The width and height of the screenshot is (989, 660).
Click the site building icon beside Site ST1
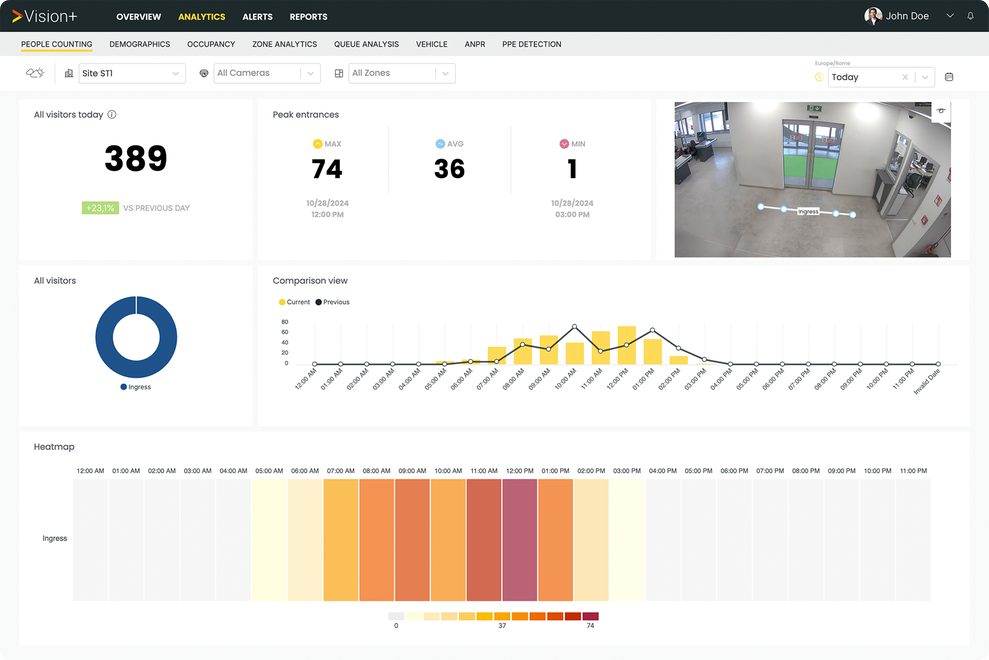point(68,73)
